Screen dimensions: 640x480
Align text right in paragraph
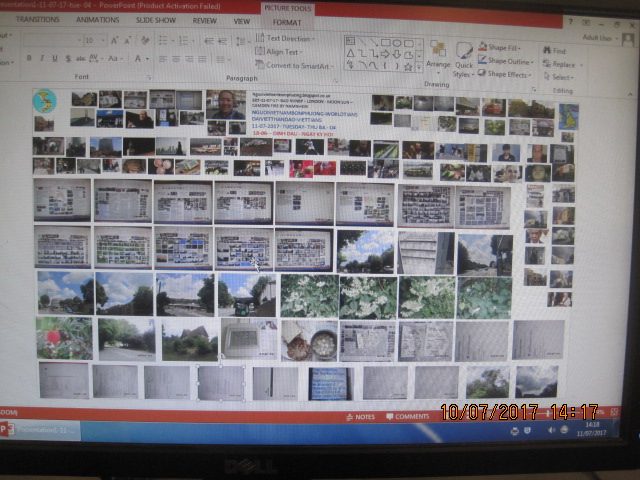point(189,59)
